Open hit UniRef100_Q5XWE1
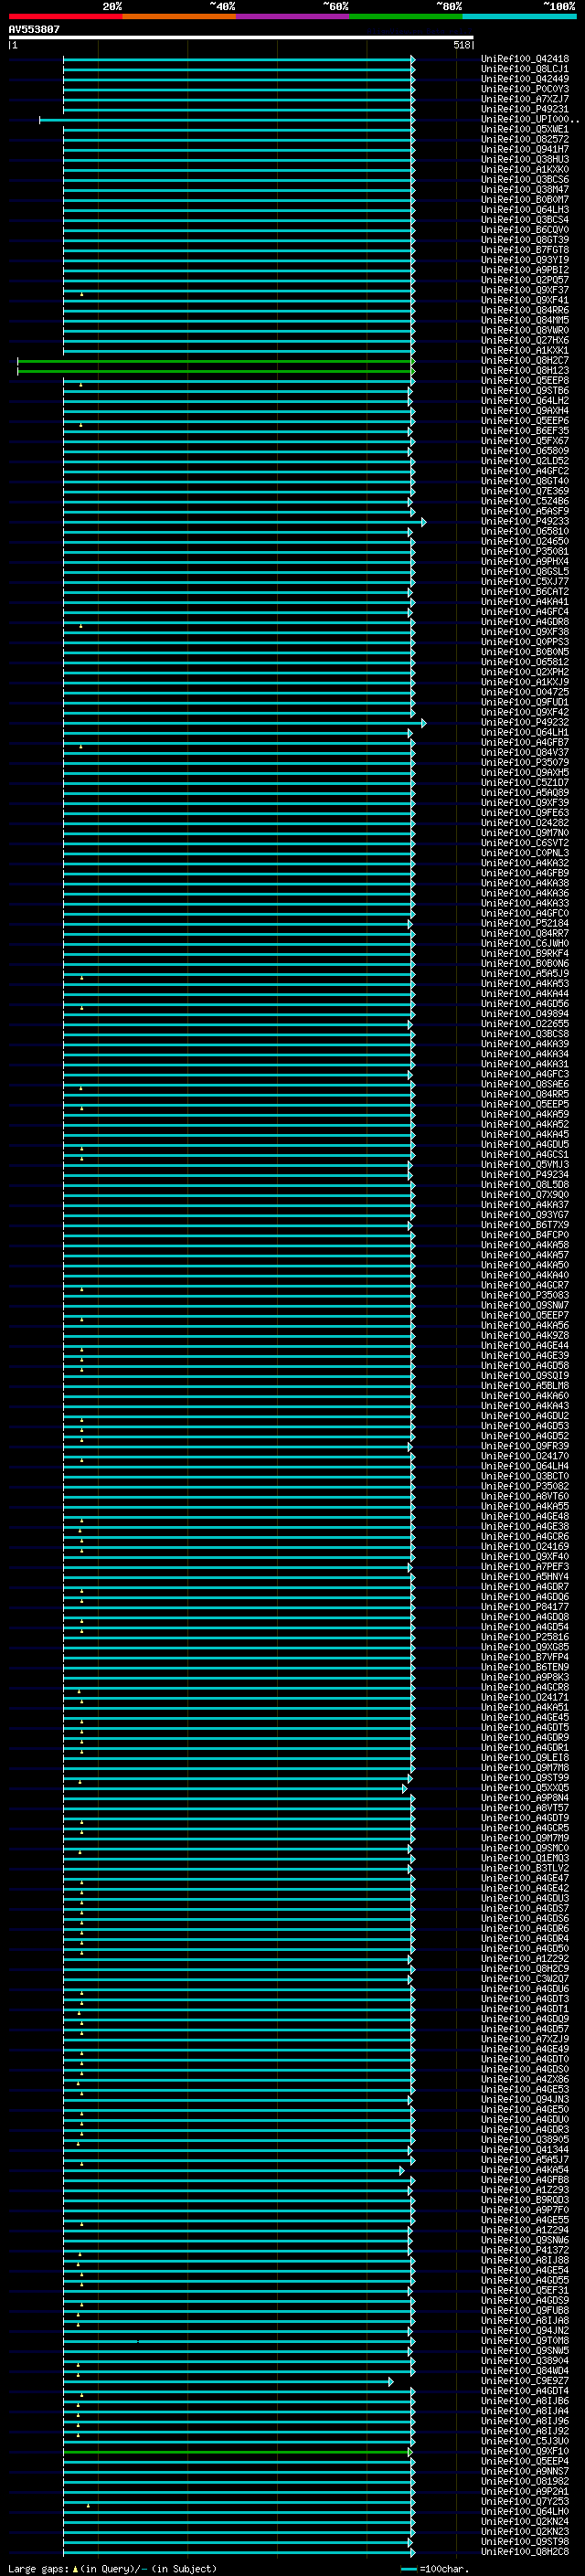The image size is (585, 2576). pyautogui.click(x=524, y=129)
